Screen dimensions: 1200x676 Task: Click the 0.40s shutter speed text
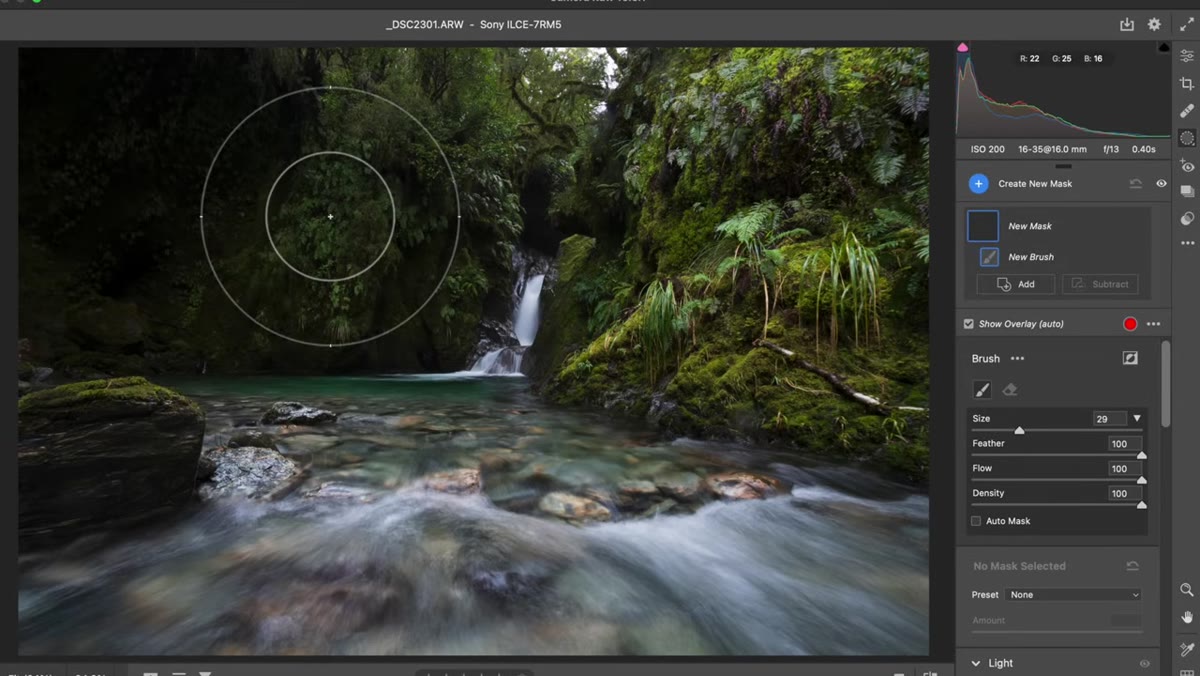(1144, 149)
